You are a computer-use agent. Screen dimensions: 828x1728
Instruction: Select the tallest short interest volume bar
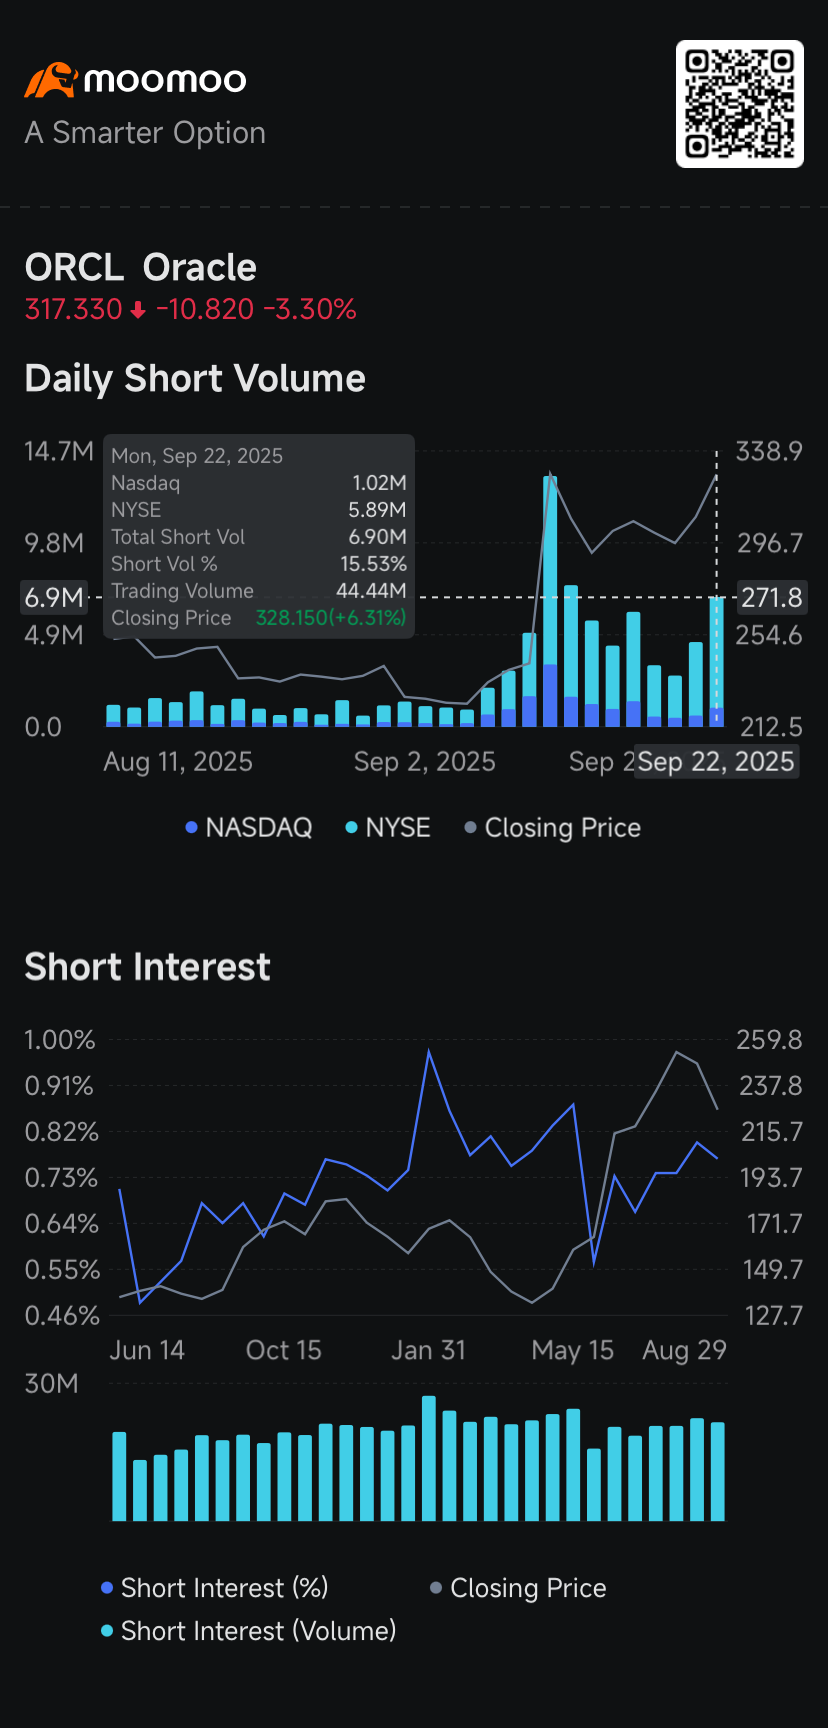[x=429, y=1458]
